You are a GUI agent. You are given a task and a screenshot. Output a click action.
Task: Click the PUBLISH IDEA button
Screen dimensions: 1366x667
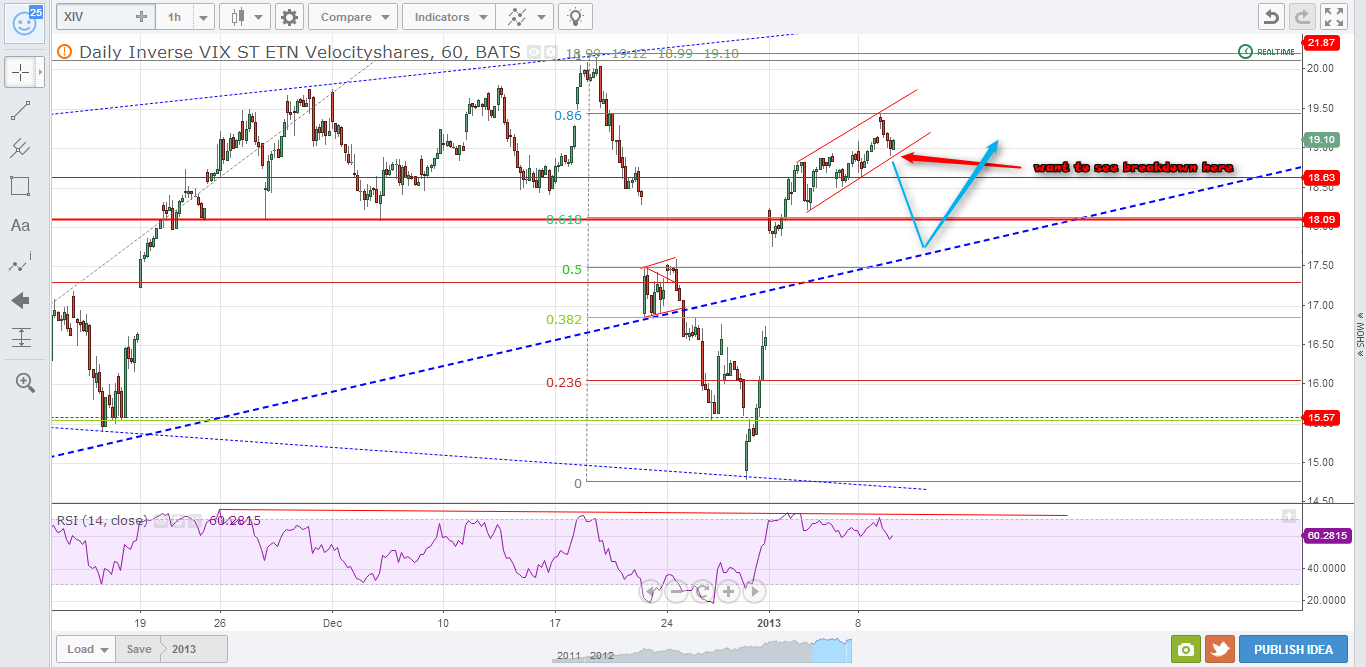coord(1293,649)
